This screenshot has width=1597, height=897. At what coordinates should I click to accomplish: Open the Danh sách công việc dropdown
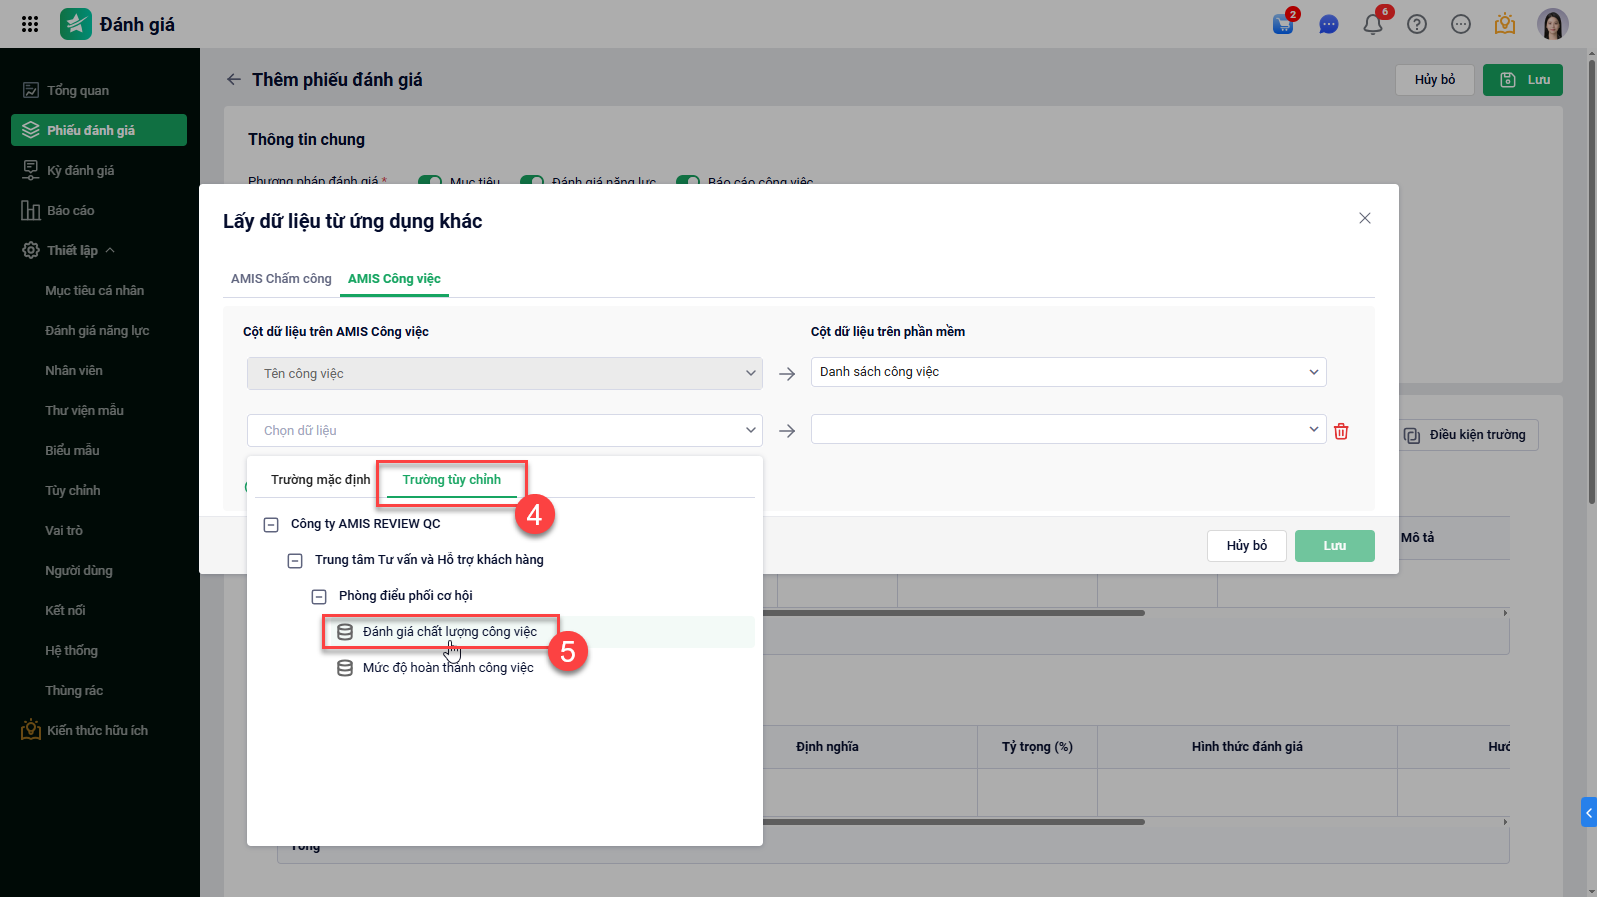(x=1068, y=372)
